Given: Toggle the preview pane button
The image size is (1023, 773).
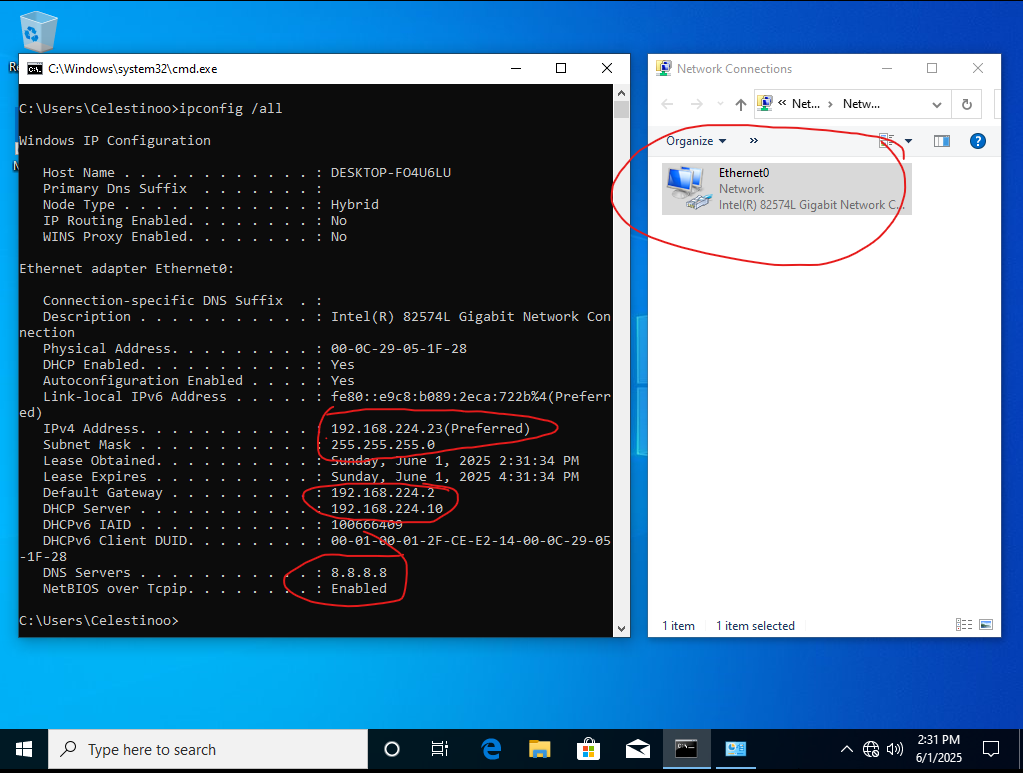Looking at the screenshot, I should 941,141.
